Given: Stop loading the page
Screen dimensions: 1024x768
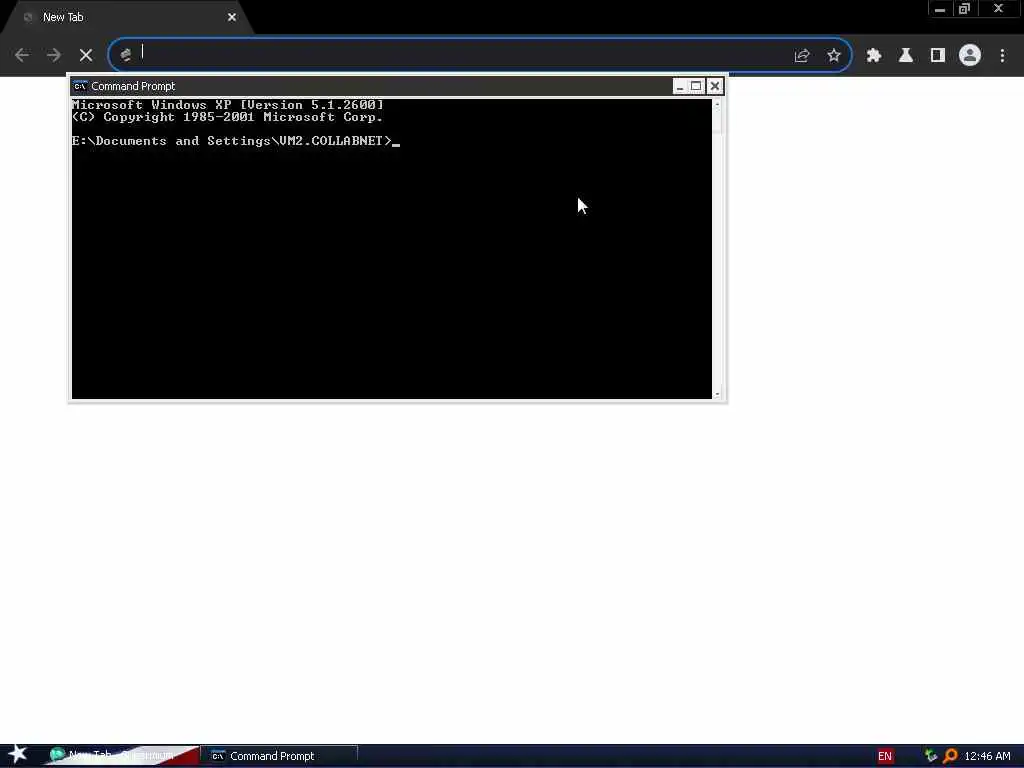Looking at the screenshot, I should coord(86,56).
